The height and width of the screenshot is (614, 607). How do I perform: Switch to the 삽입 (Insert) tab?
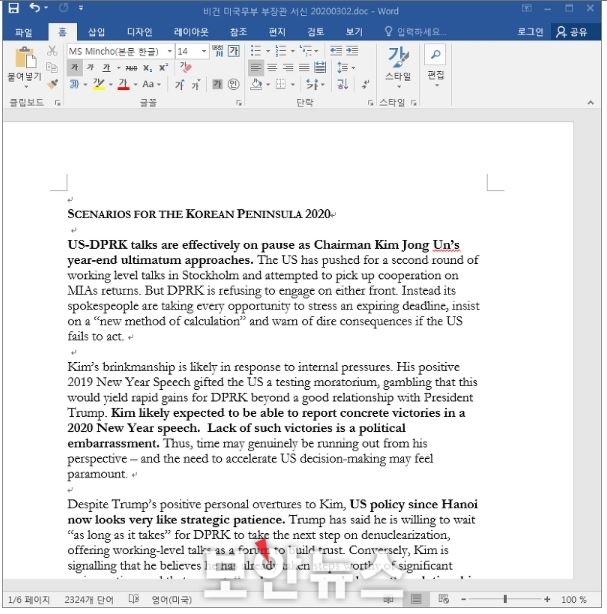coord(96,32)
